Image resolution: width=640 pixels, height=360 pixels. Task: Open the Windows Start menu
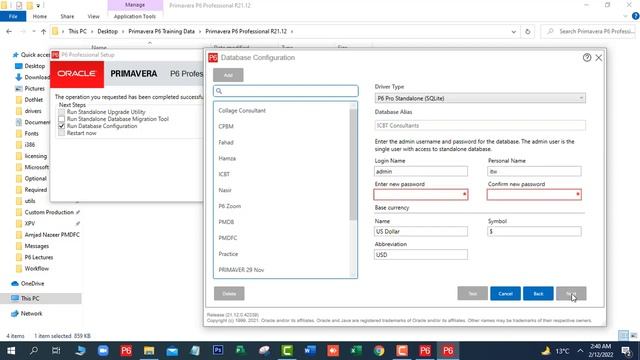(11, 351)
